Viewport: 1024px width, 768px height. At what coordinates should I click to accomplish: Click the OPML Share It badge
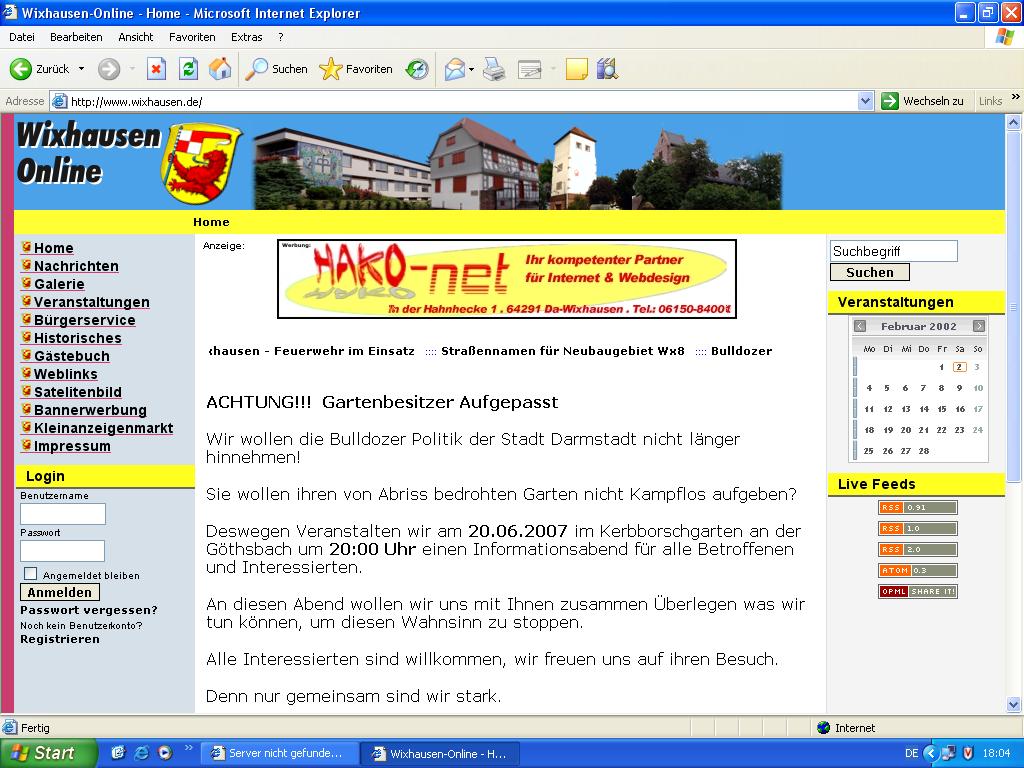tap(918, 591)
